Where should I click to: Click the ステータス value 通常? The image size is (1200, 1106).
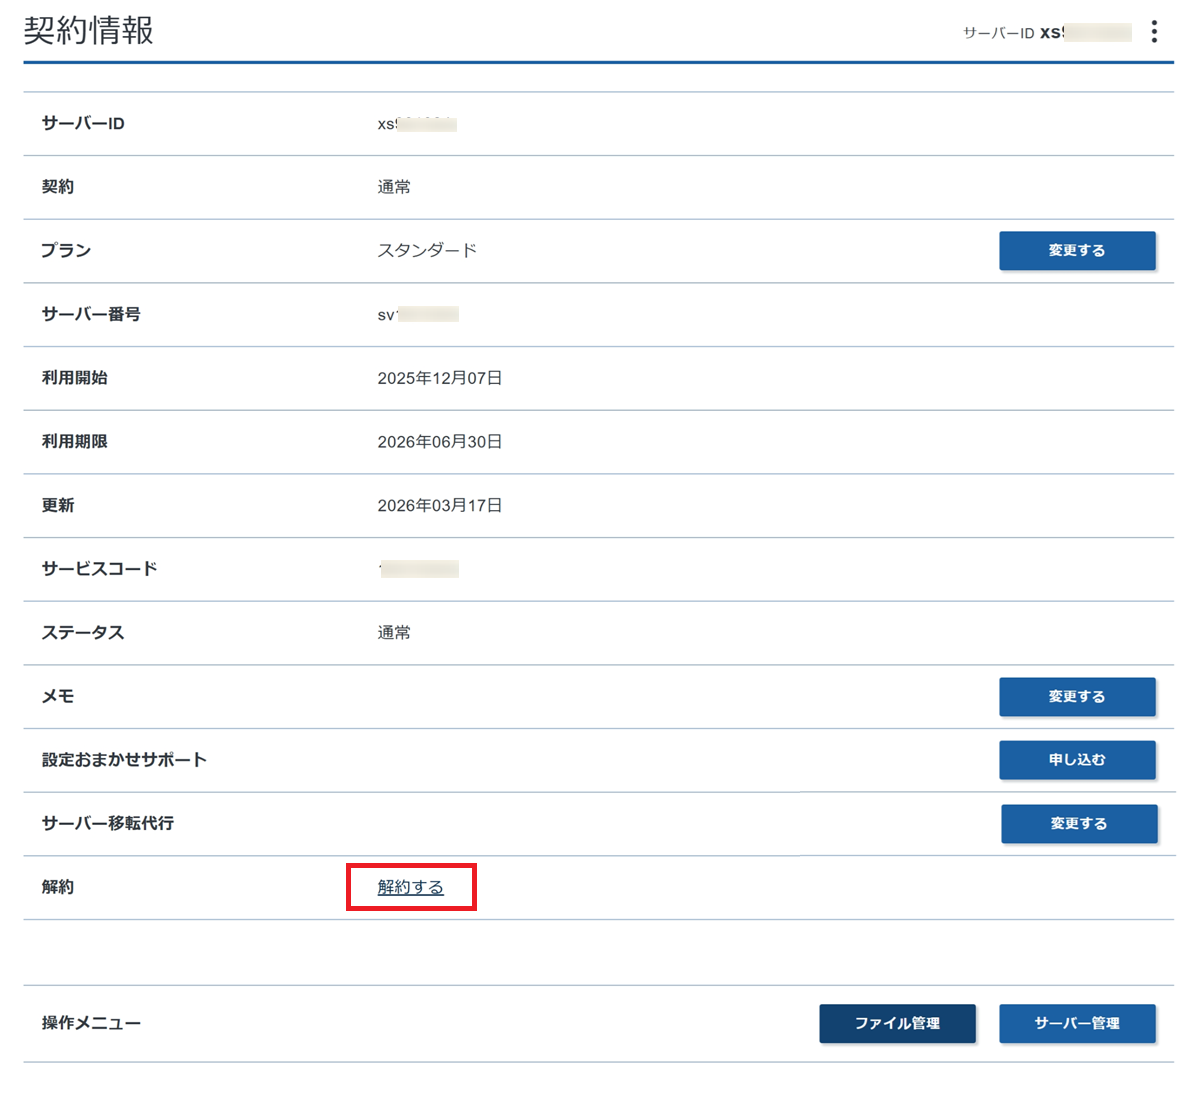[394, 633]
